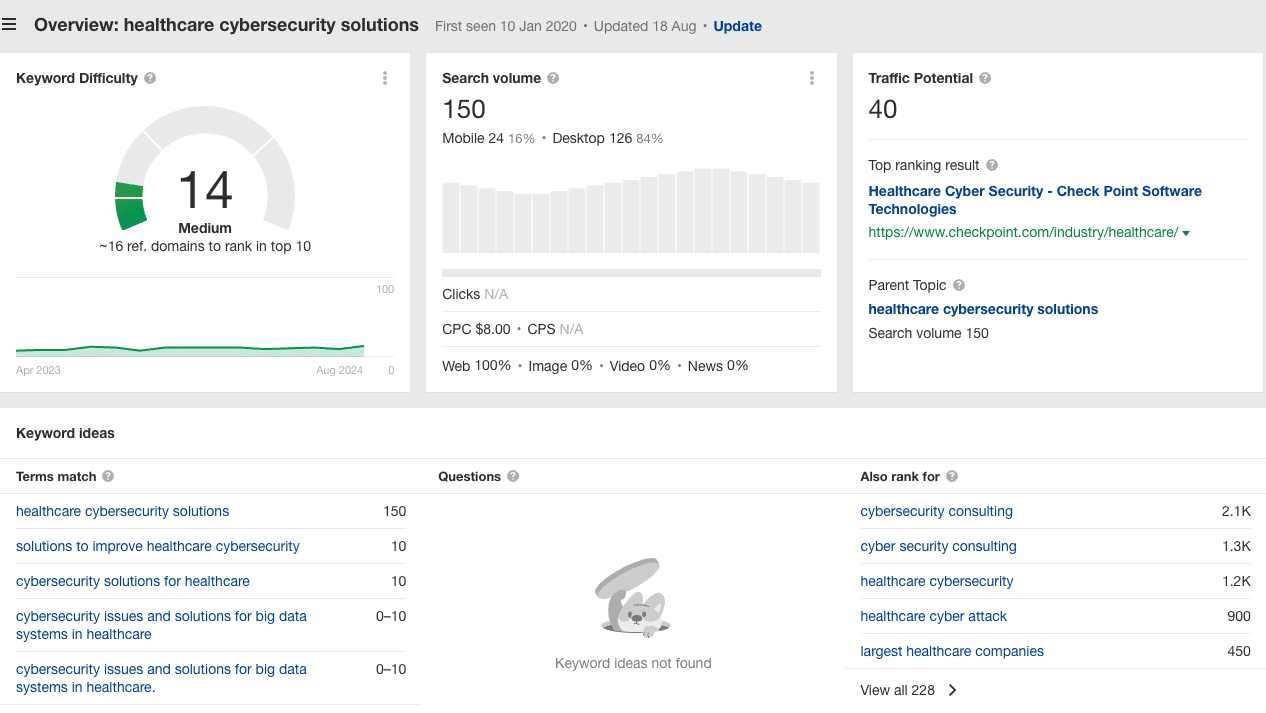Select cybersecurity consulting keyword
Screen dimensions: 1266x713
[x=936, y=511]
